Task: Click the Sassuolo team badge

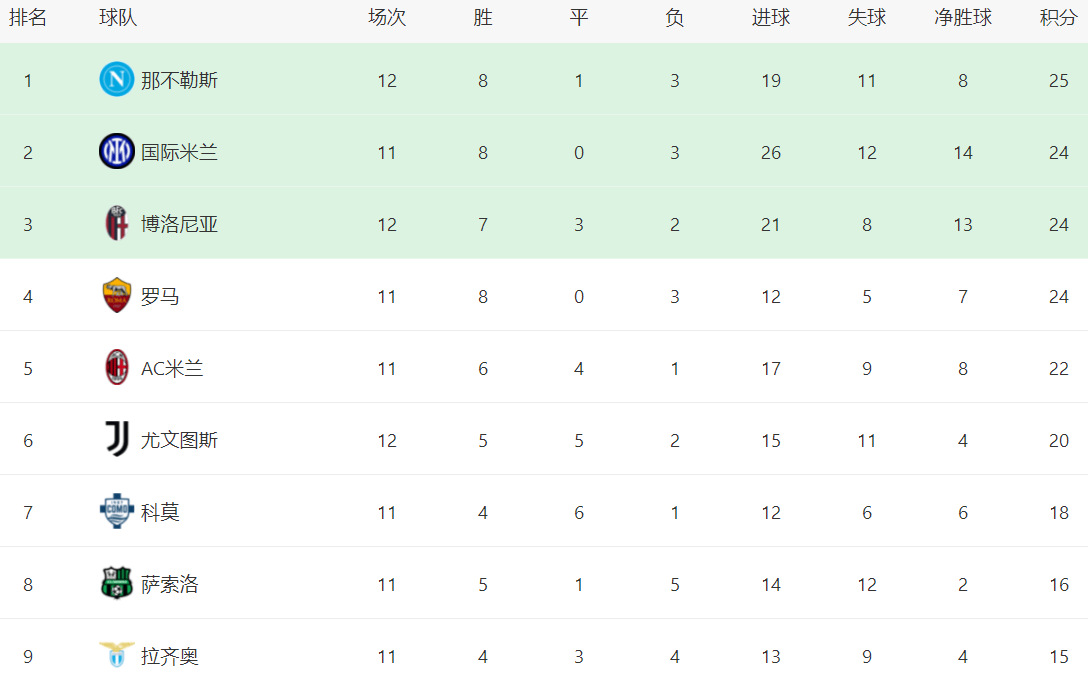Action: (116, 584)
